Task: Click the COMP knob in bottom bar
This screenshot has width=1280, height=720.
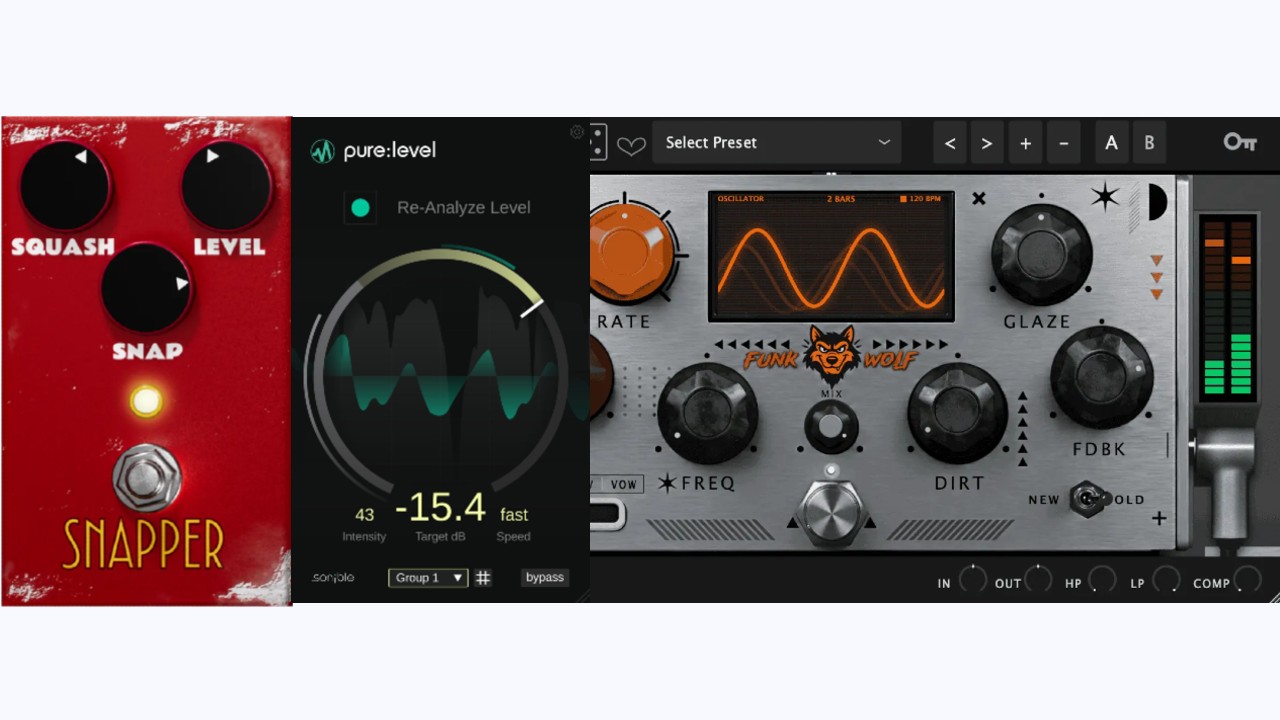Action: click(1248, 580)
